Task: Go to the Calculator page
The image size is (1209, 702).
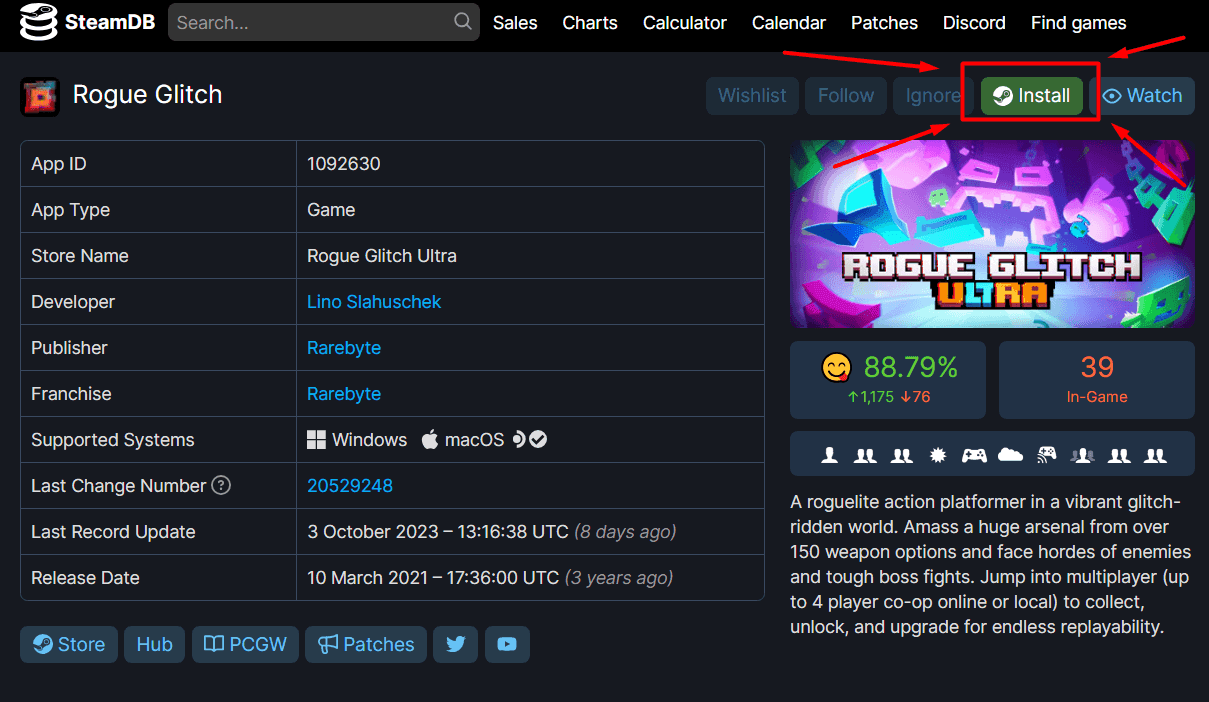Action: pyautogui.click(x=685, y=22)
